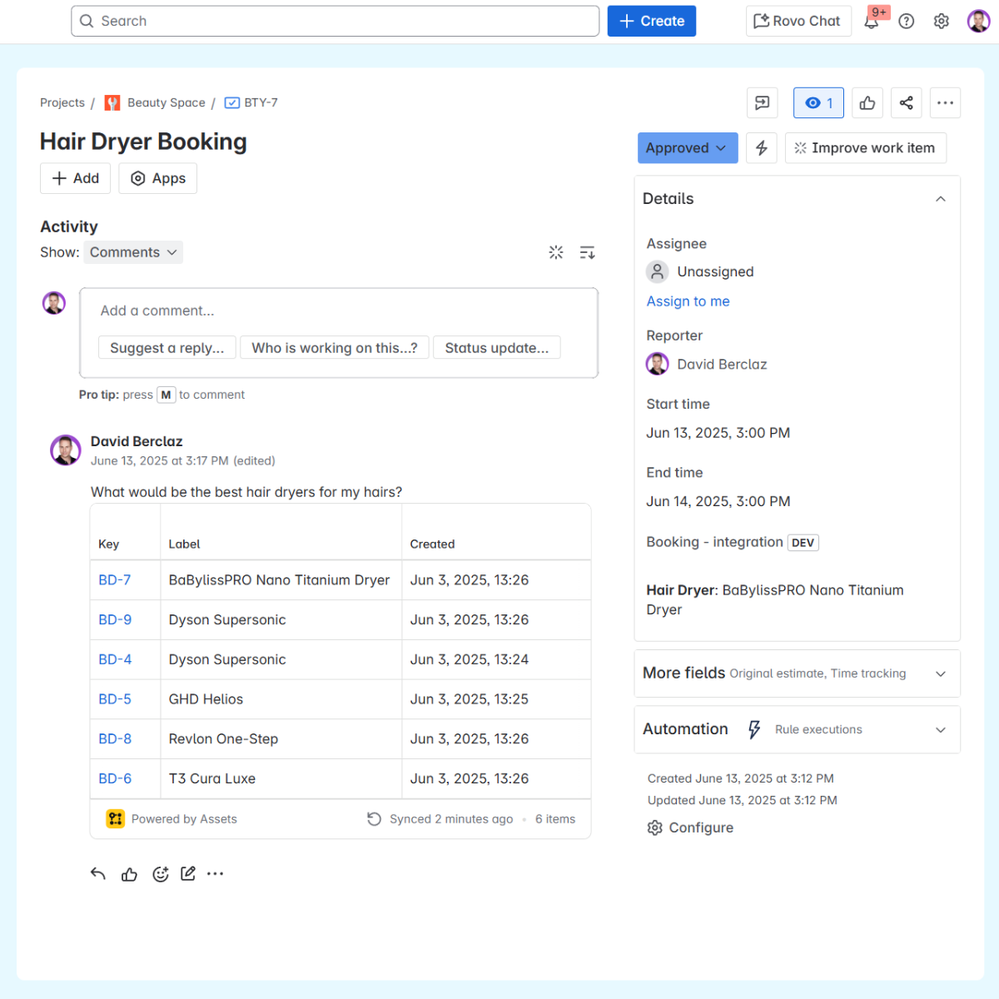Click the Add button under title
This screenshot has height=999, width=999.
[75, 178]
